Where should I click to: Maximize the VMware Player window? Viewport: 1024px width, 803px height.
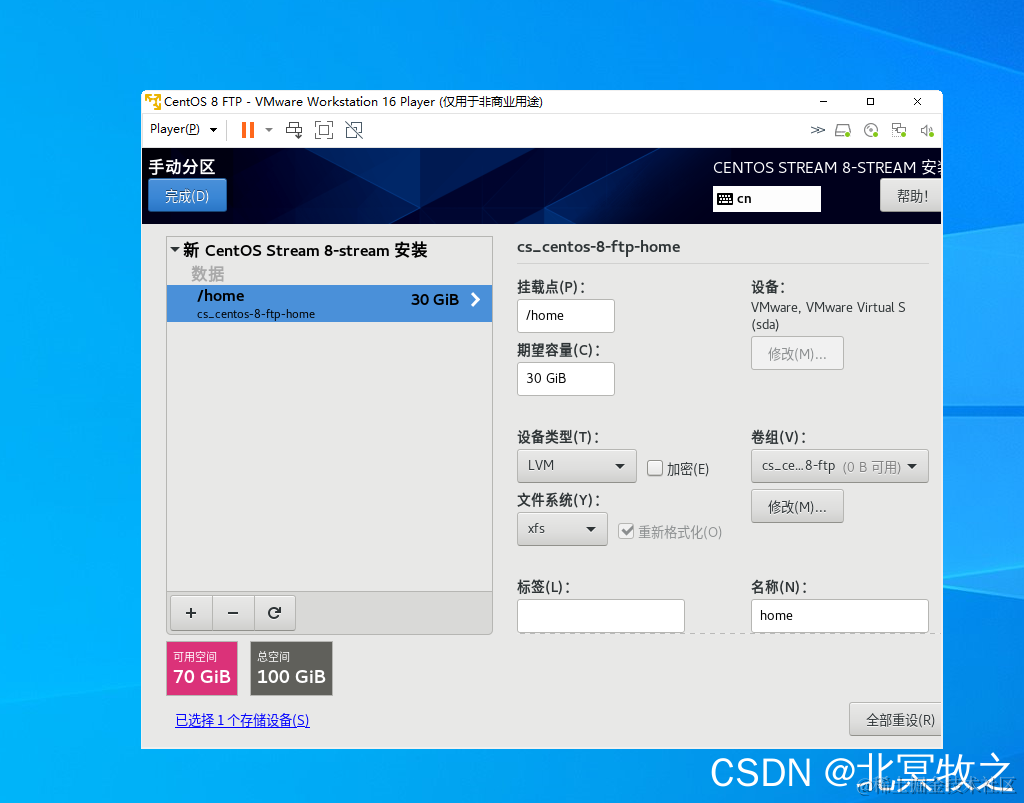click(x=870, y=101)
